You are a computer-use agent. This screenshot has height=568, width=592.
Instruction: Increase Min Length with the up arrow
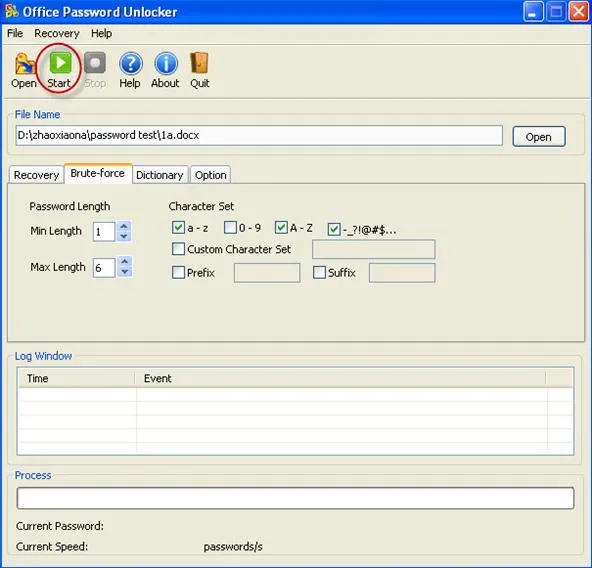tap(124, 226)
